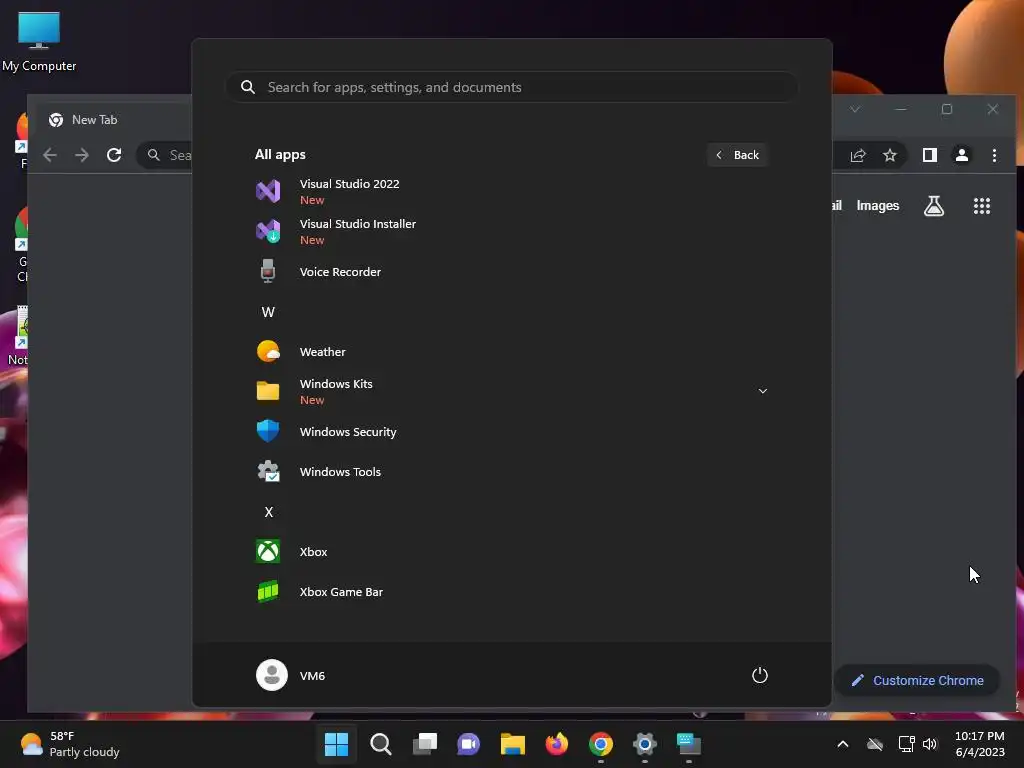Screen dimensions: 1024x768
Task: Click the All apps heading text
Action: (280, 155)
